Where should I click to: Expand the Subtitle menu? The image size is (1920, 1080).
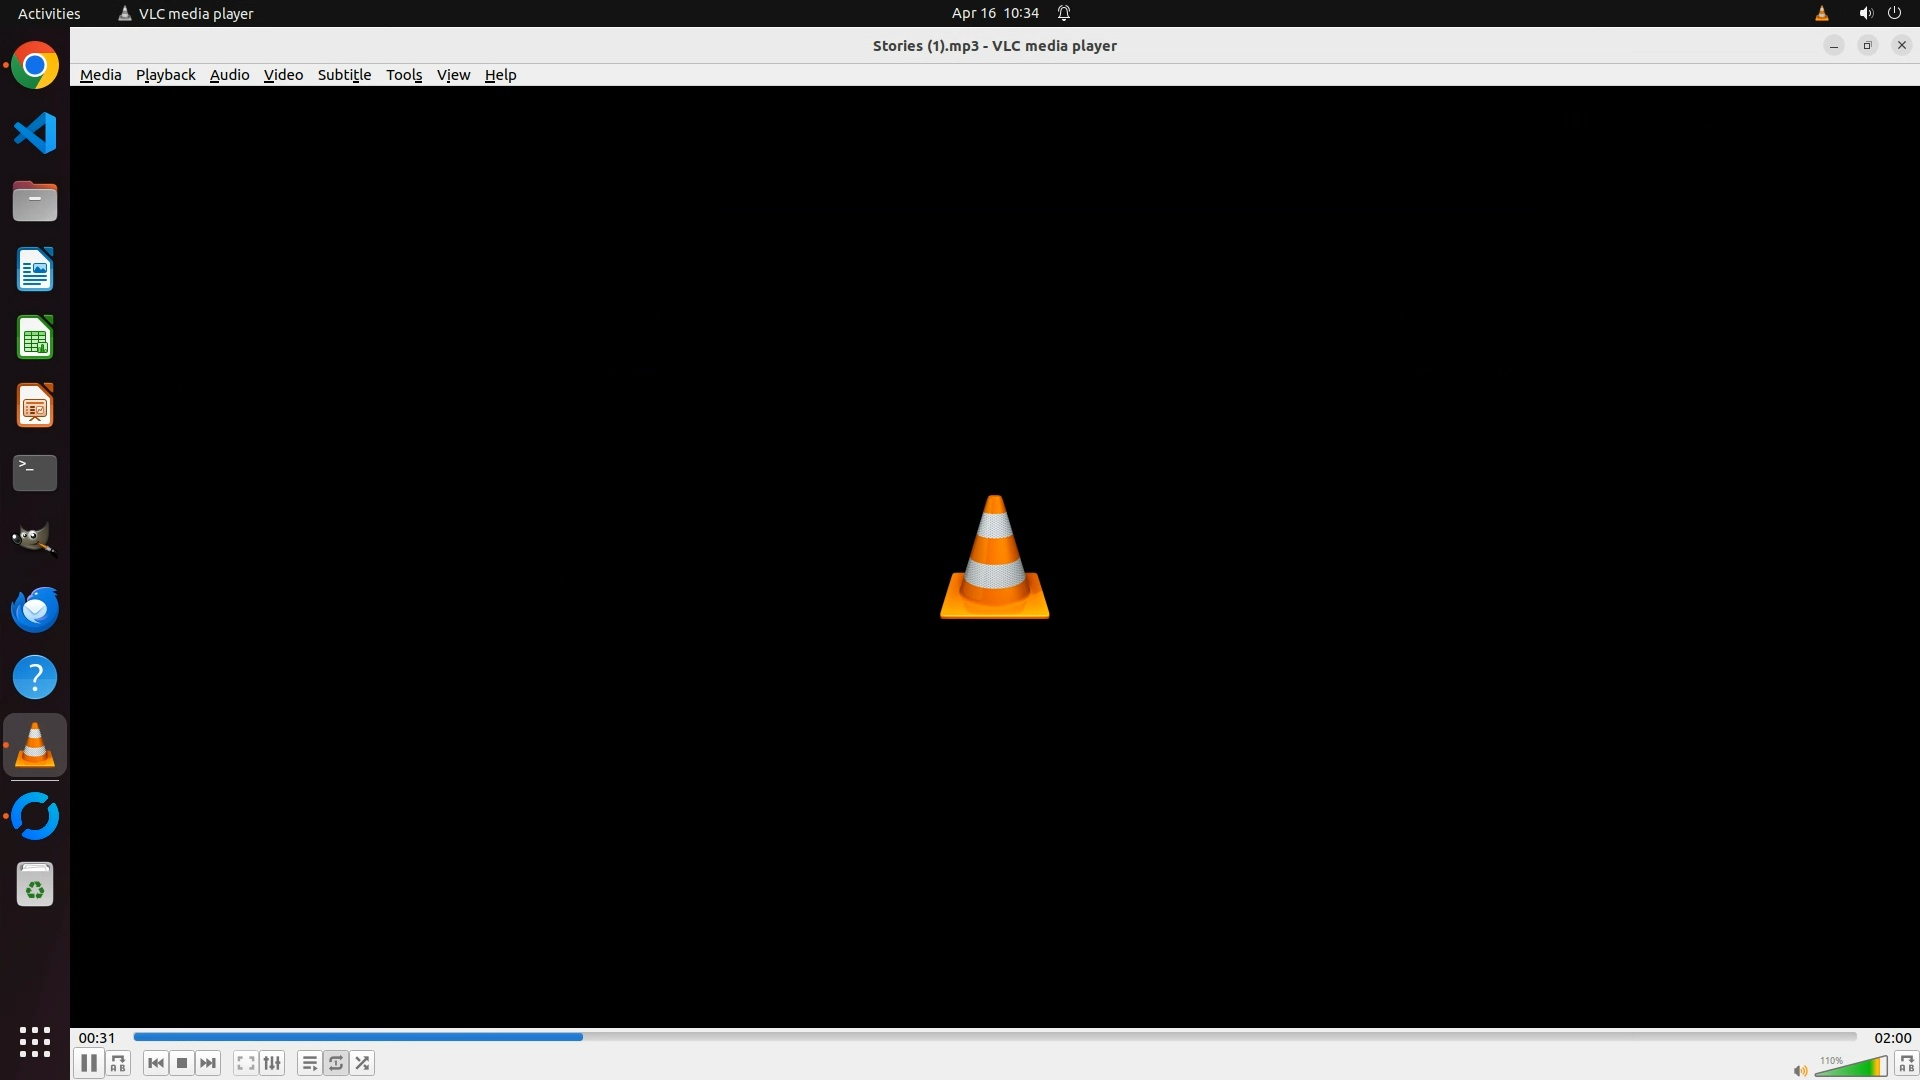(x=344, y=75)
